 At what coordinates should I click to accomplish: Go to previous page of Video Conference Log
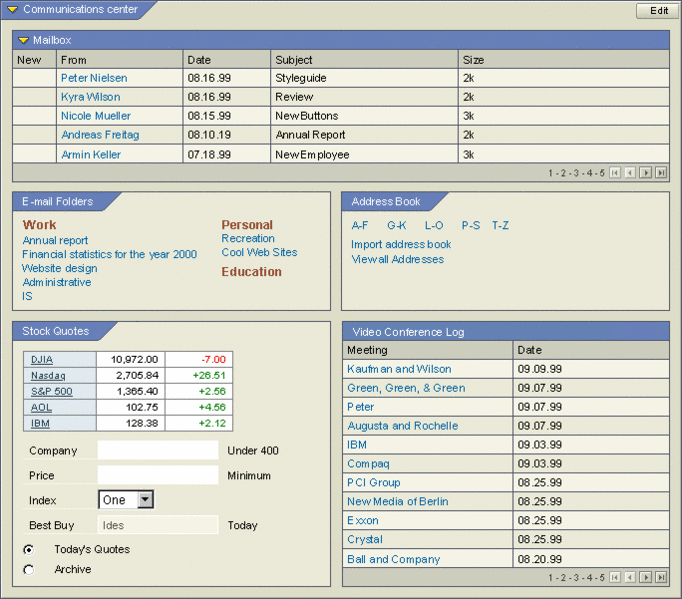click(x=630, y=577)
